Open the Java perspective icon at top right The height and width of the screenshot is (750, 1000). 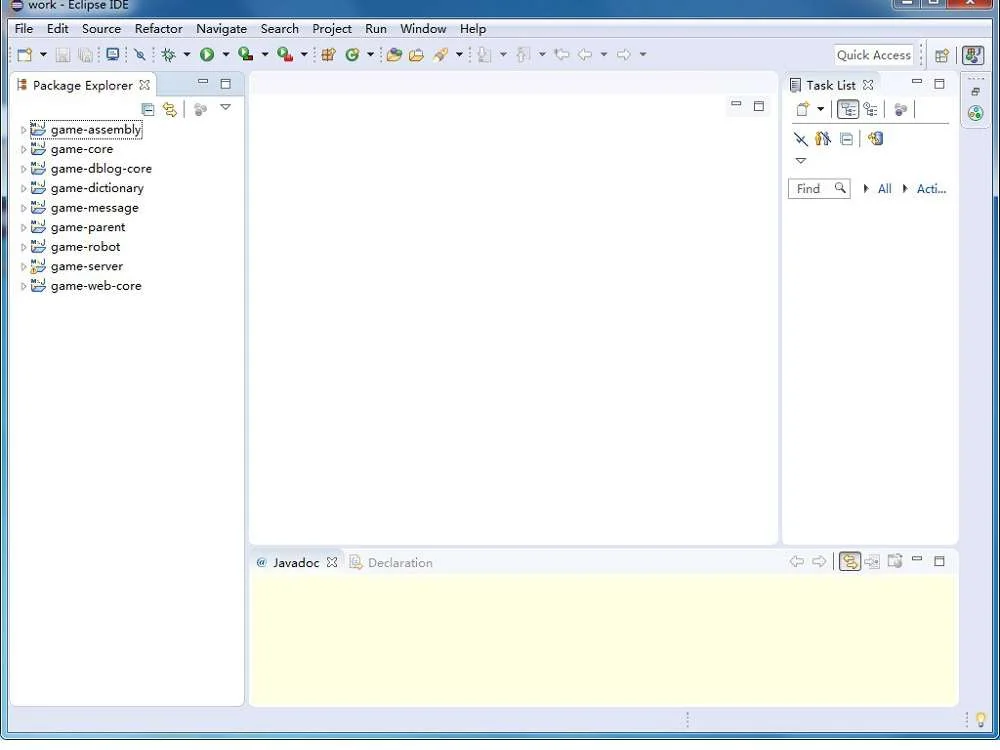pyautogui.click(x=972, y=55)
